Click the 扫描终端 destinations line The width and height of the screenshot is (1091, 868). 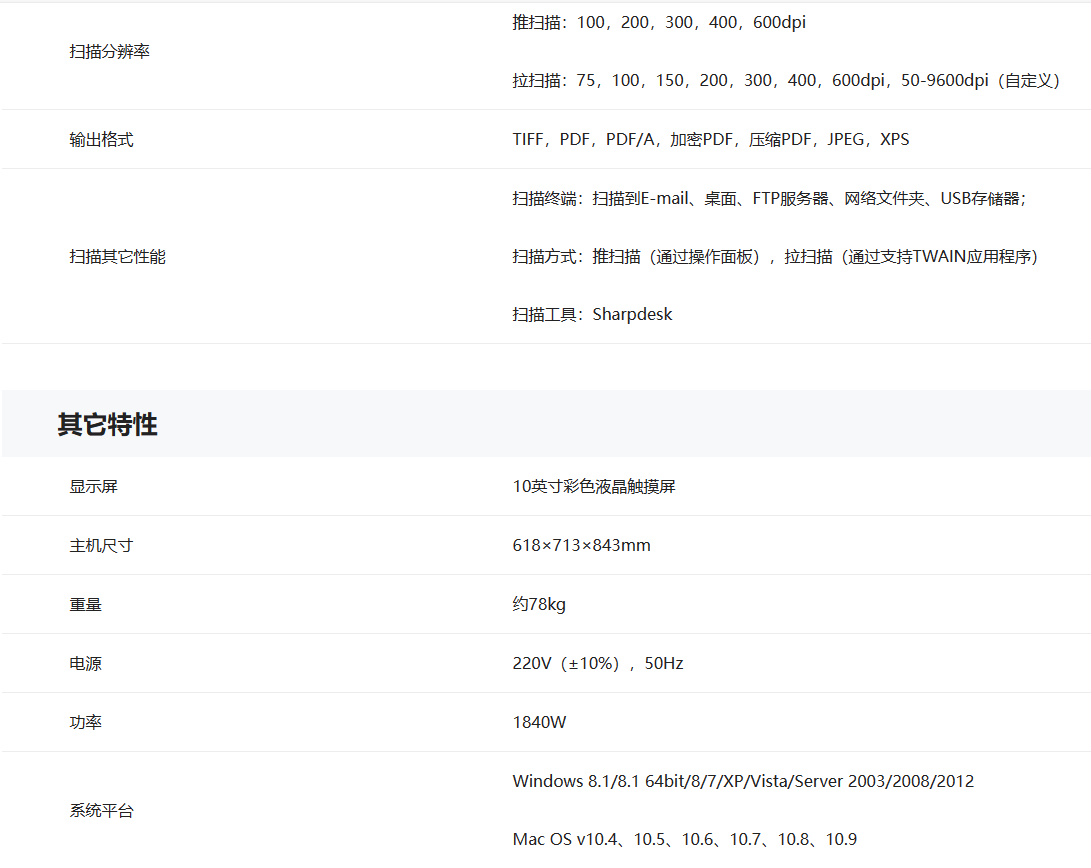coord(769,199)
